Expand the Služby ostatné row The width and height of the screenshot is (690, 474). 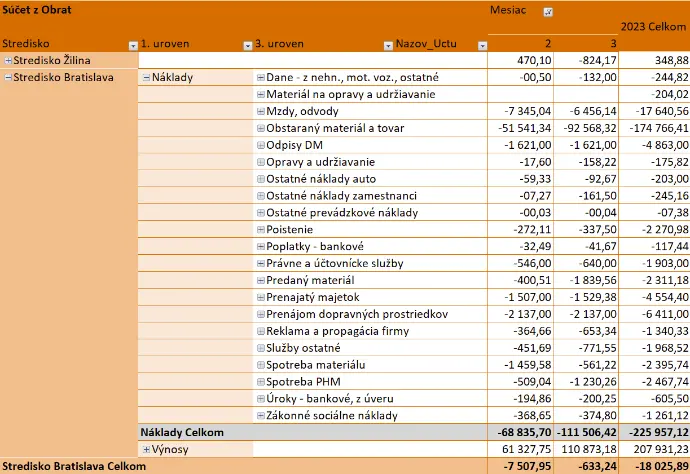[x=261, y=348]
